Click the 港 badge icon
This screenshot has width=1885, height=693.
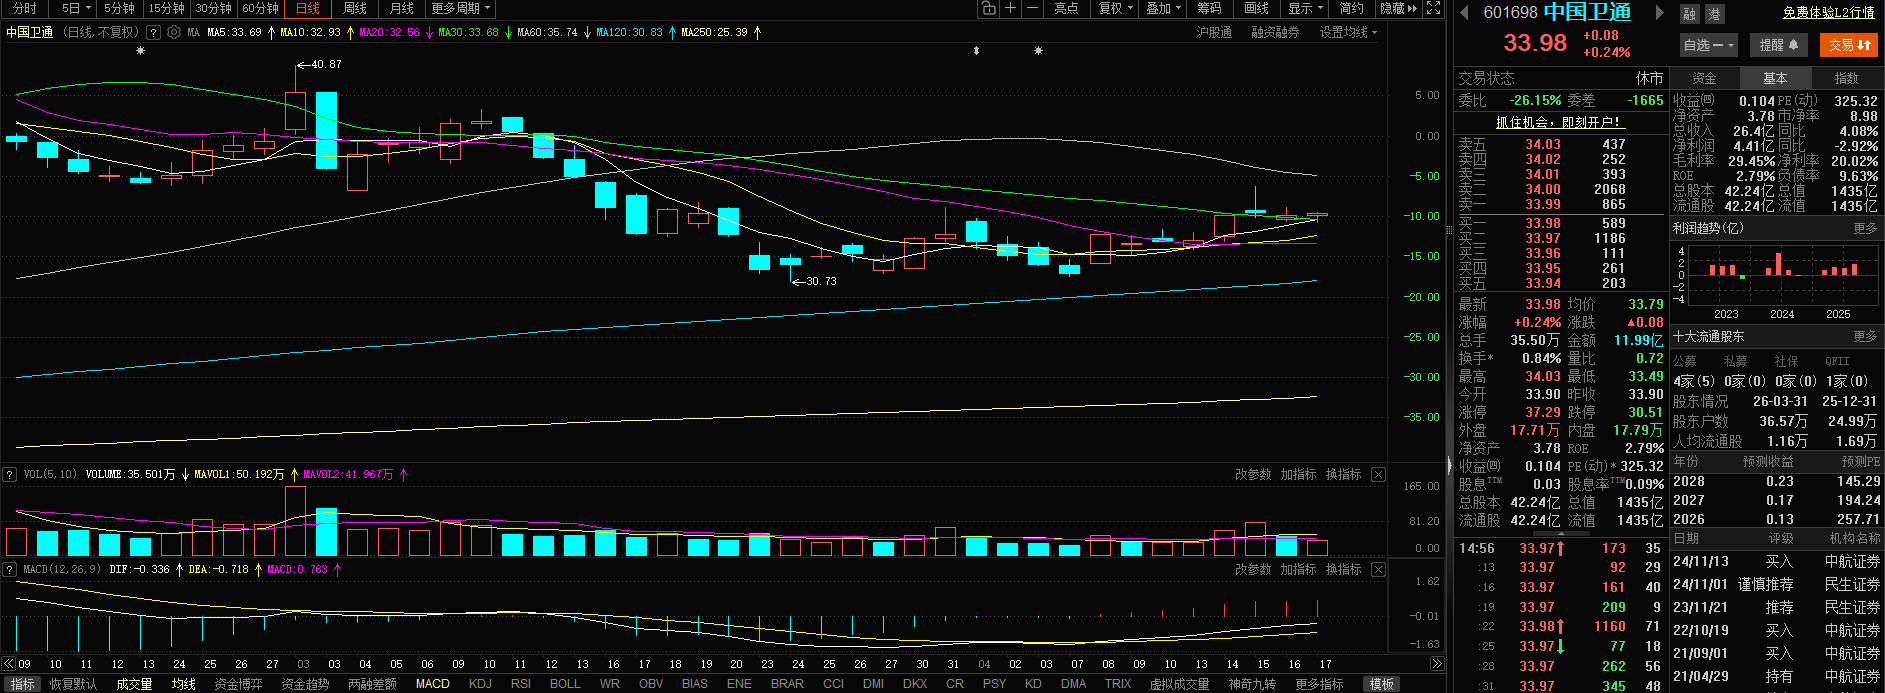click(x=1714, y=14)
